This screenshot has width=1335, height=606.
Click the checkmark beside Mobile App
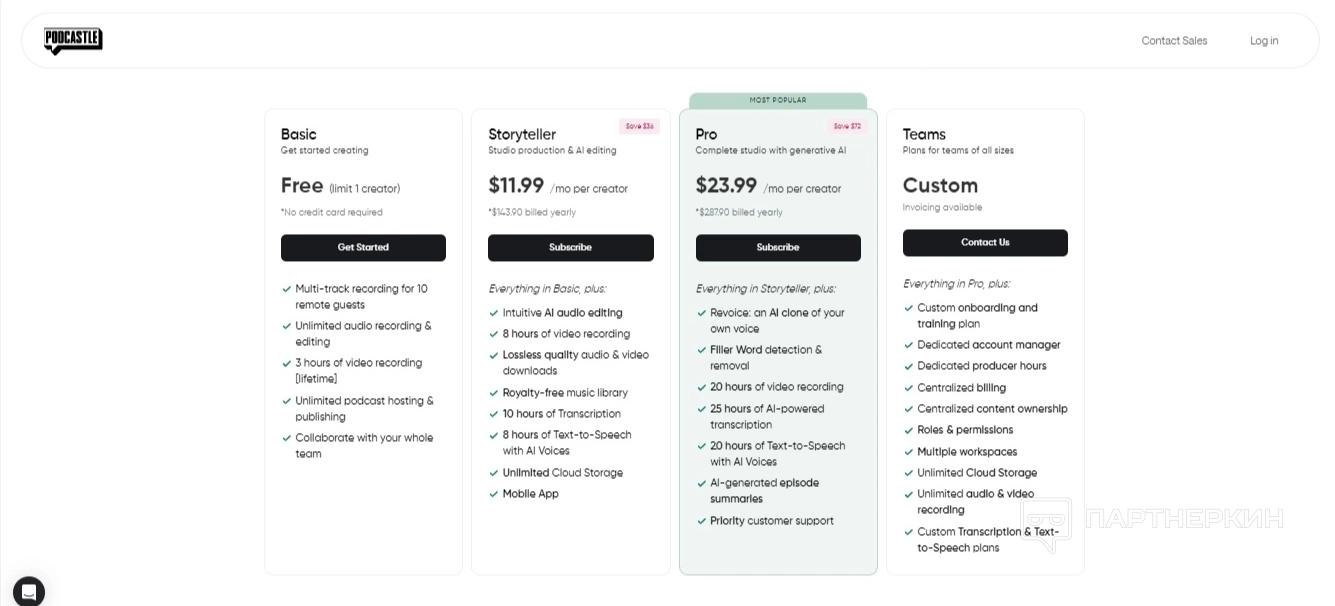click(x=494, y=494)
